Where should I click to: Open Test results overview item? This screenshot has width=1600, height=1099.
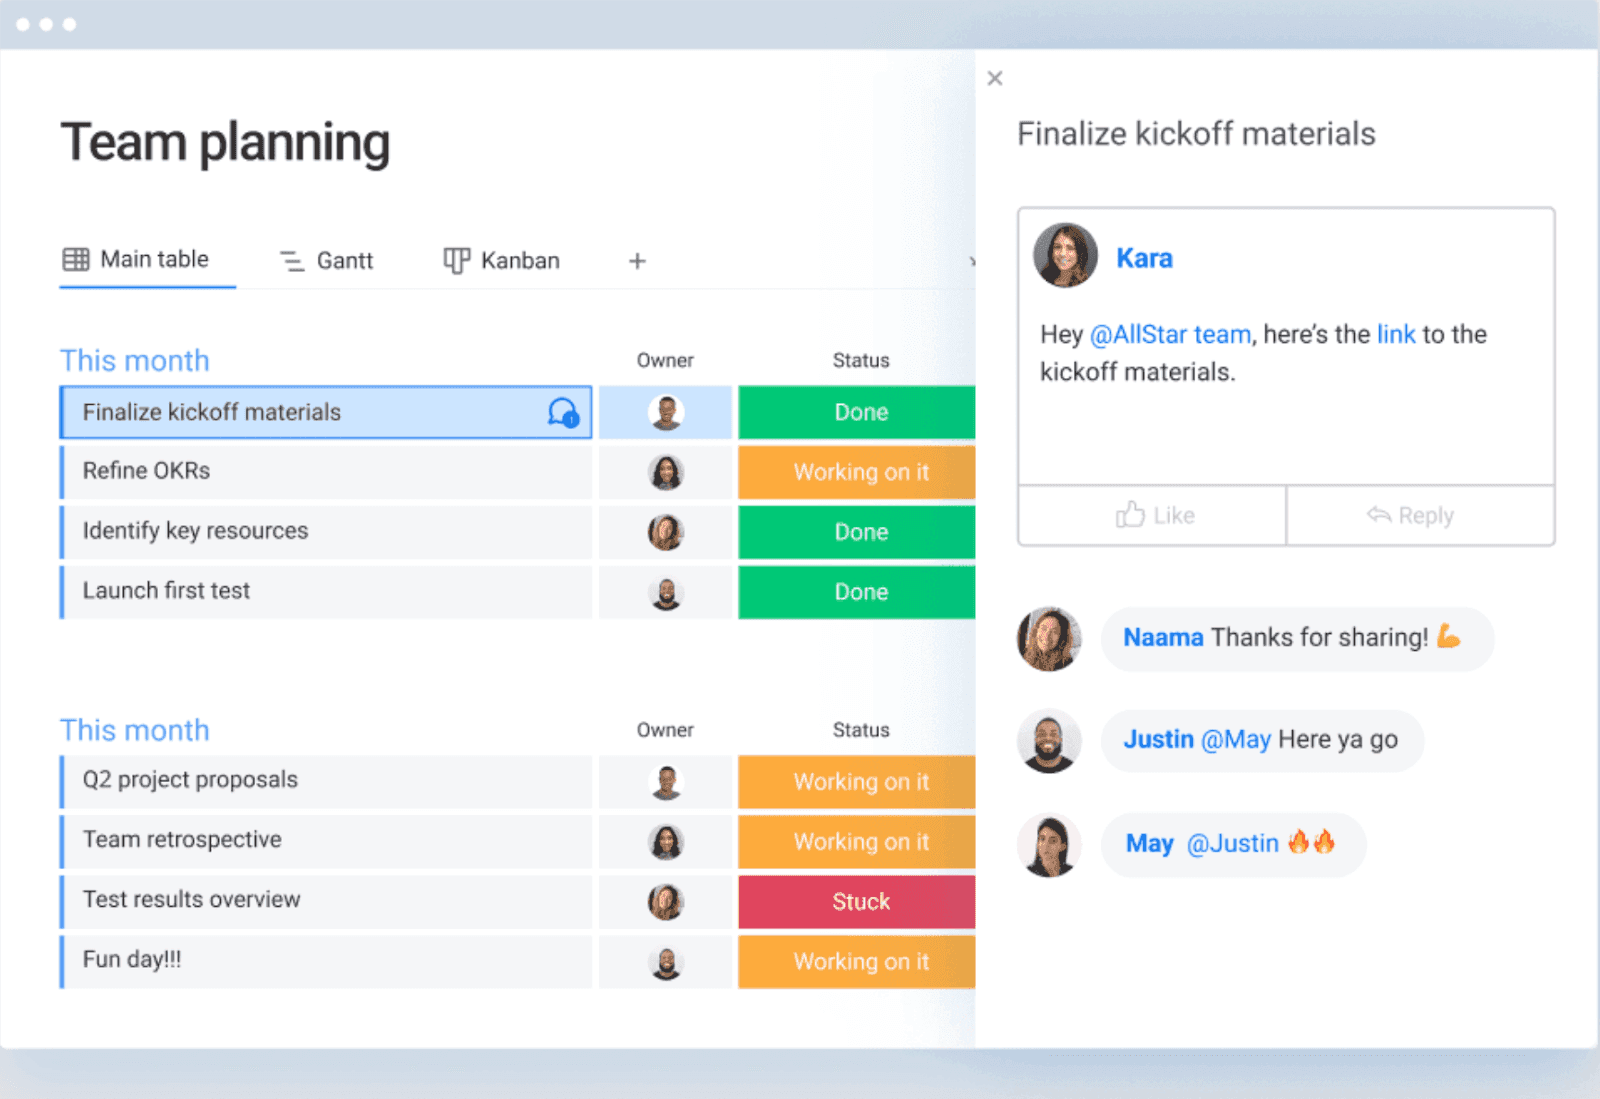326,901
